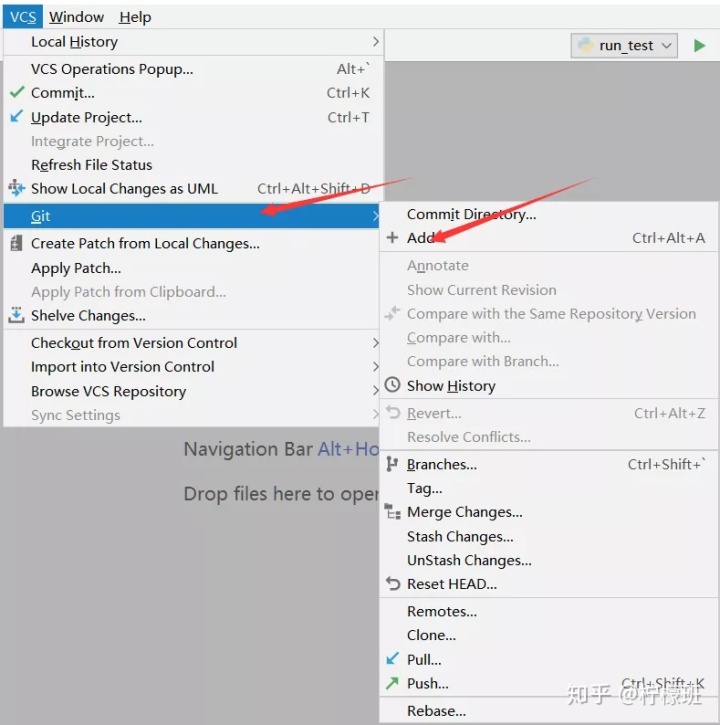Select Pull... in Git submenu
Viewport: 720px width, 725px height.
pos(549,659)
